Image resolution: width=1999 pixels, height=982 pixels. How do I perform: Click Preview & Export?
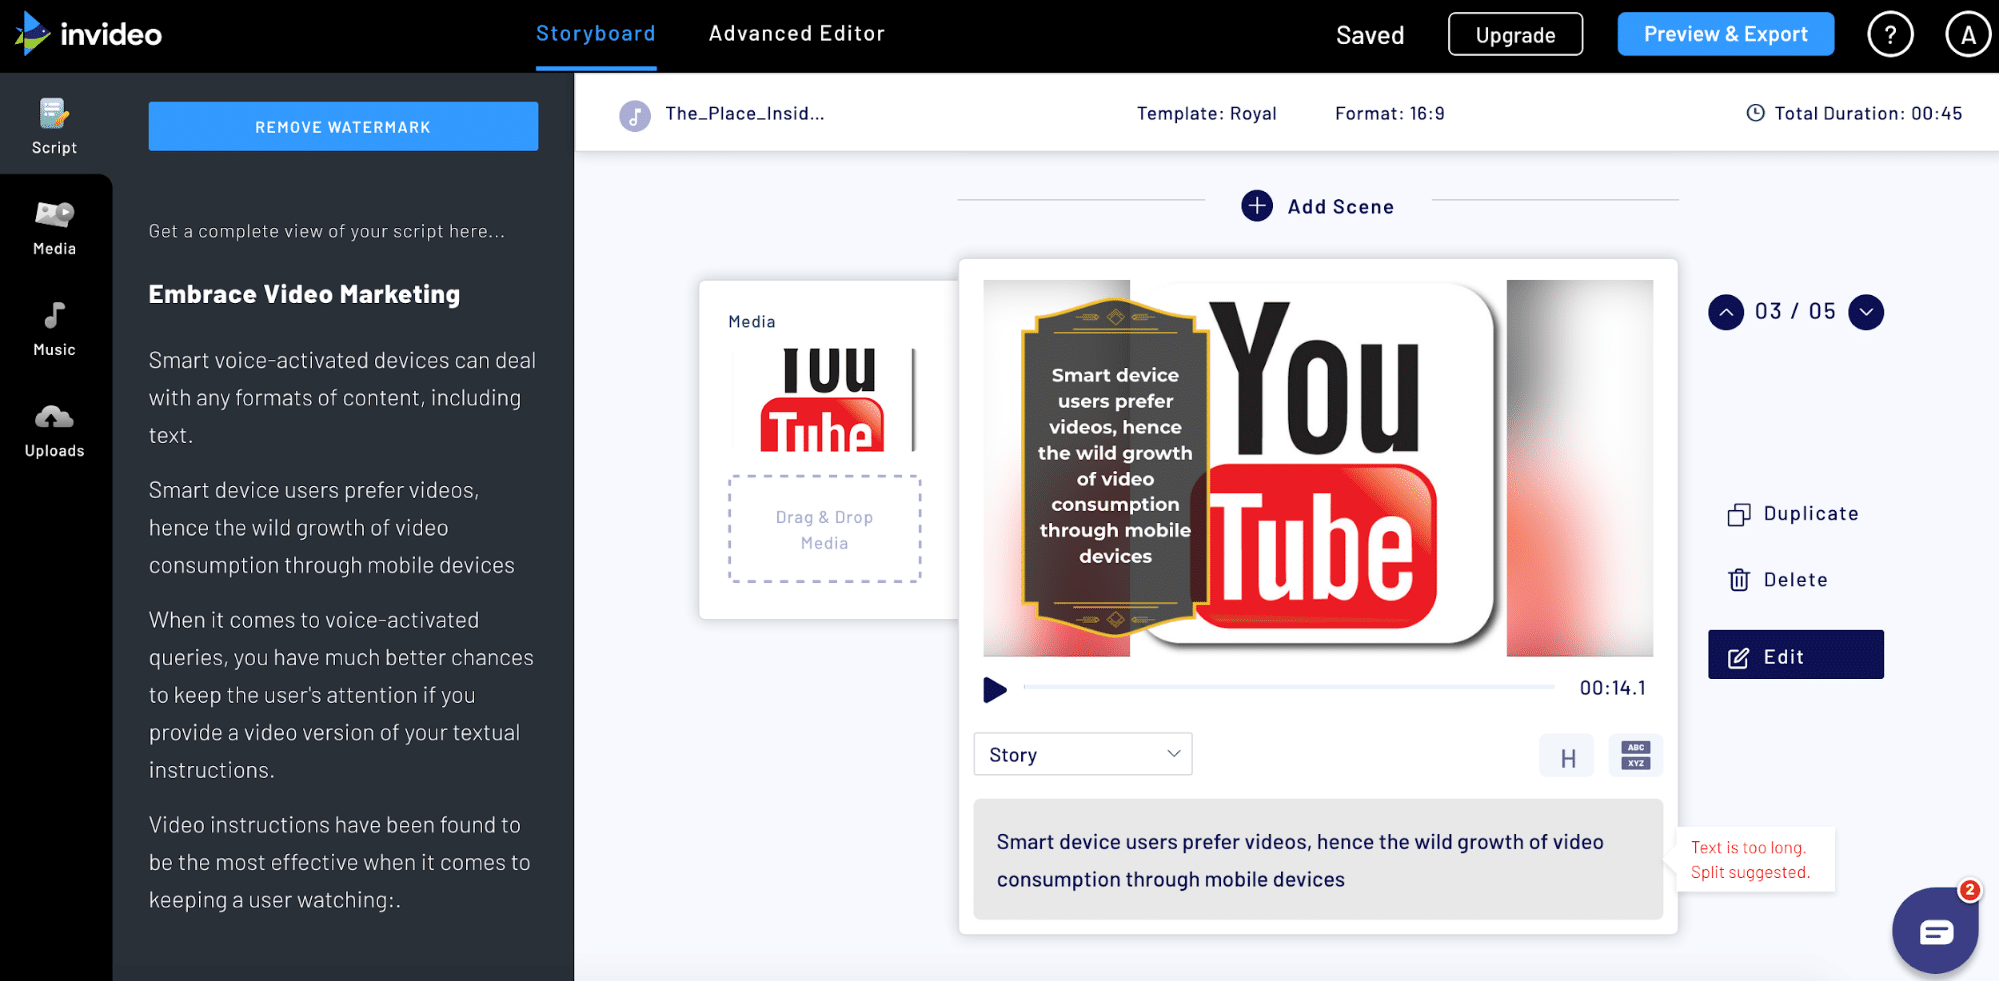1725,34
